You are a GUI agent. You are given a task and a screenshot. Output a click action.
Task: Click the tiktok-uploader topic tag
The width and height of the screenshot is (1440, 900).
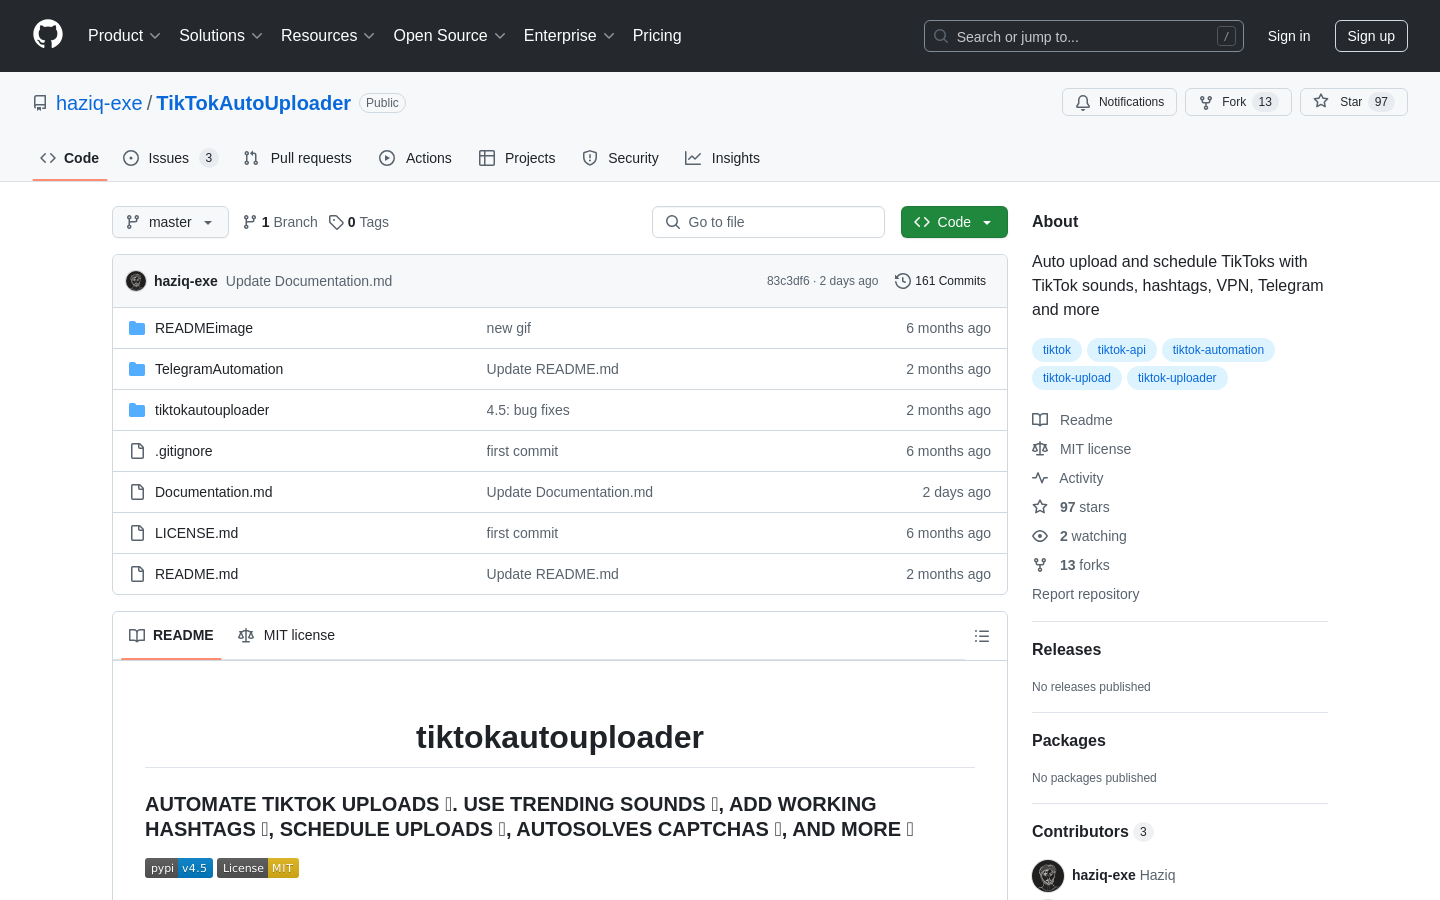(1177, 378)
